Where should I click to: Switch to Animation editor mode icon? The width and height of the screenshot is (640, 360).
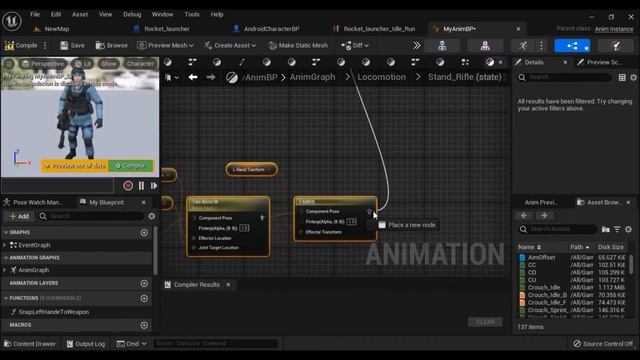click(x=523, y=46)
